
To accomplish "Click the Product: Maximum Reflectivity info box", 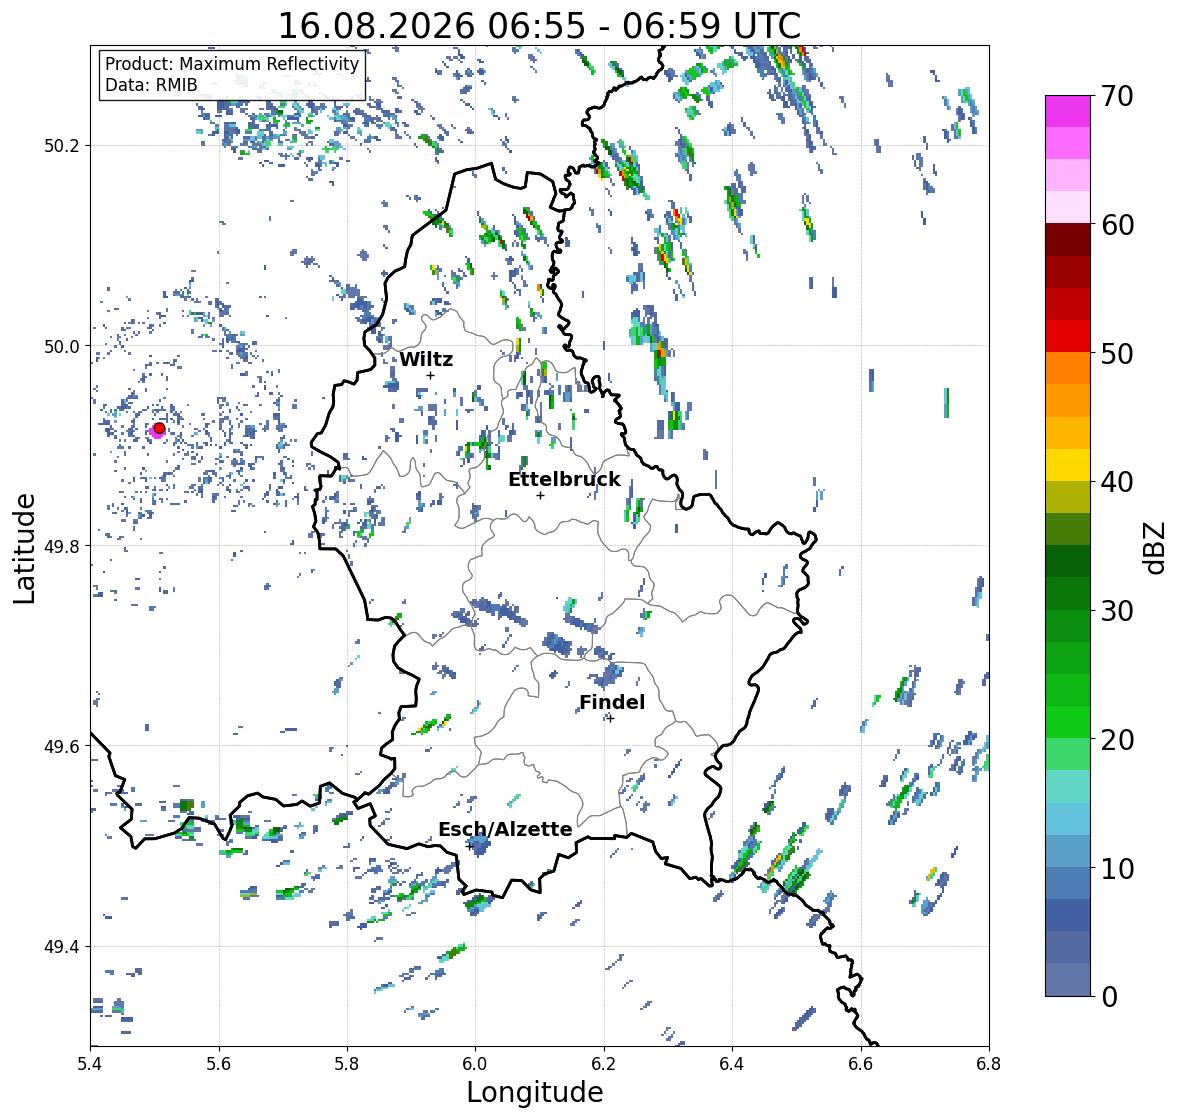I will tap(232, 74).
